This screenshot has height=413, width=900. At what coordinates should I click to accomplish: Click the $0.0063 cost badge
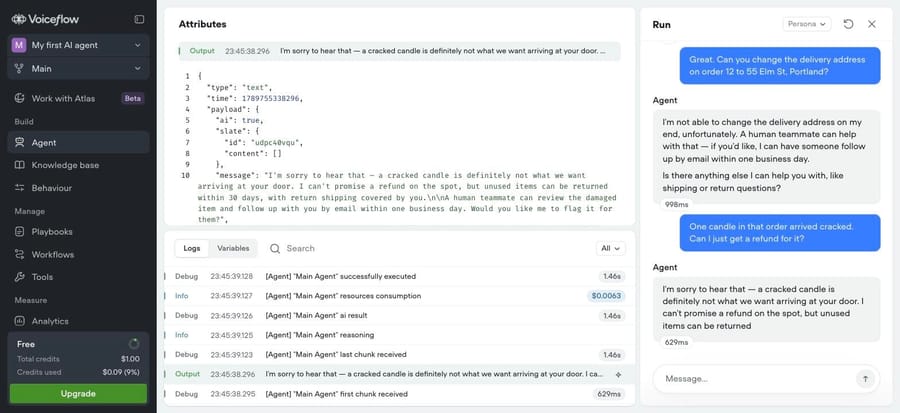(606, 296)
